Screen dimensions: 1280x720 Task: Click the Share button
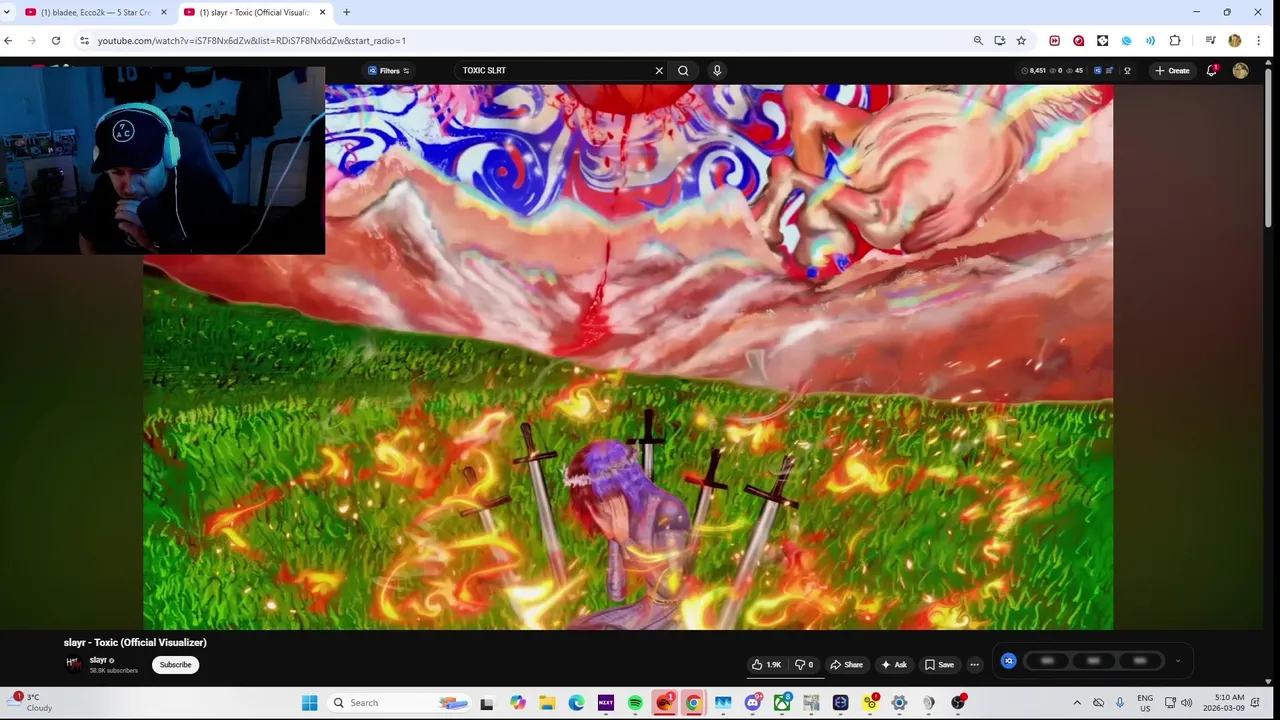(x=846, y=665)
